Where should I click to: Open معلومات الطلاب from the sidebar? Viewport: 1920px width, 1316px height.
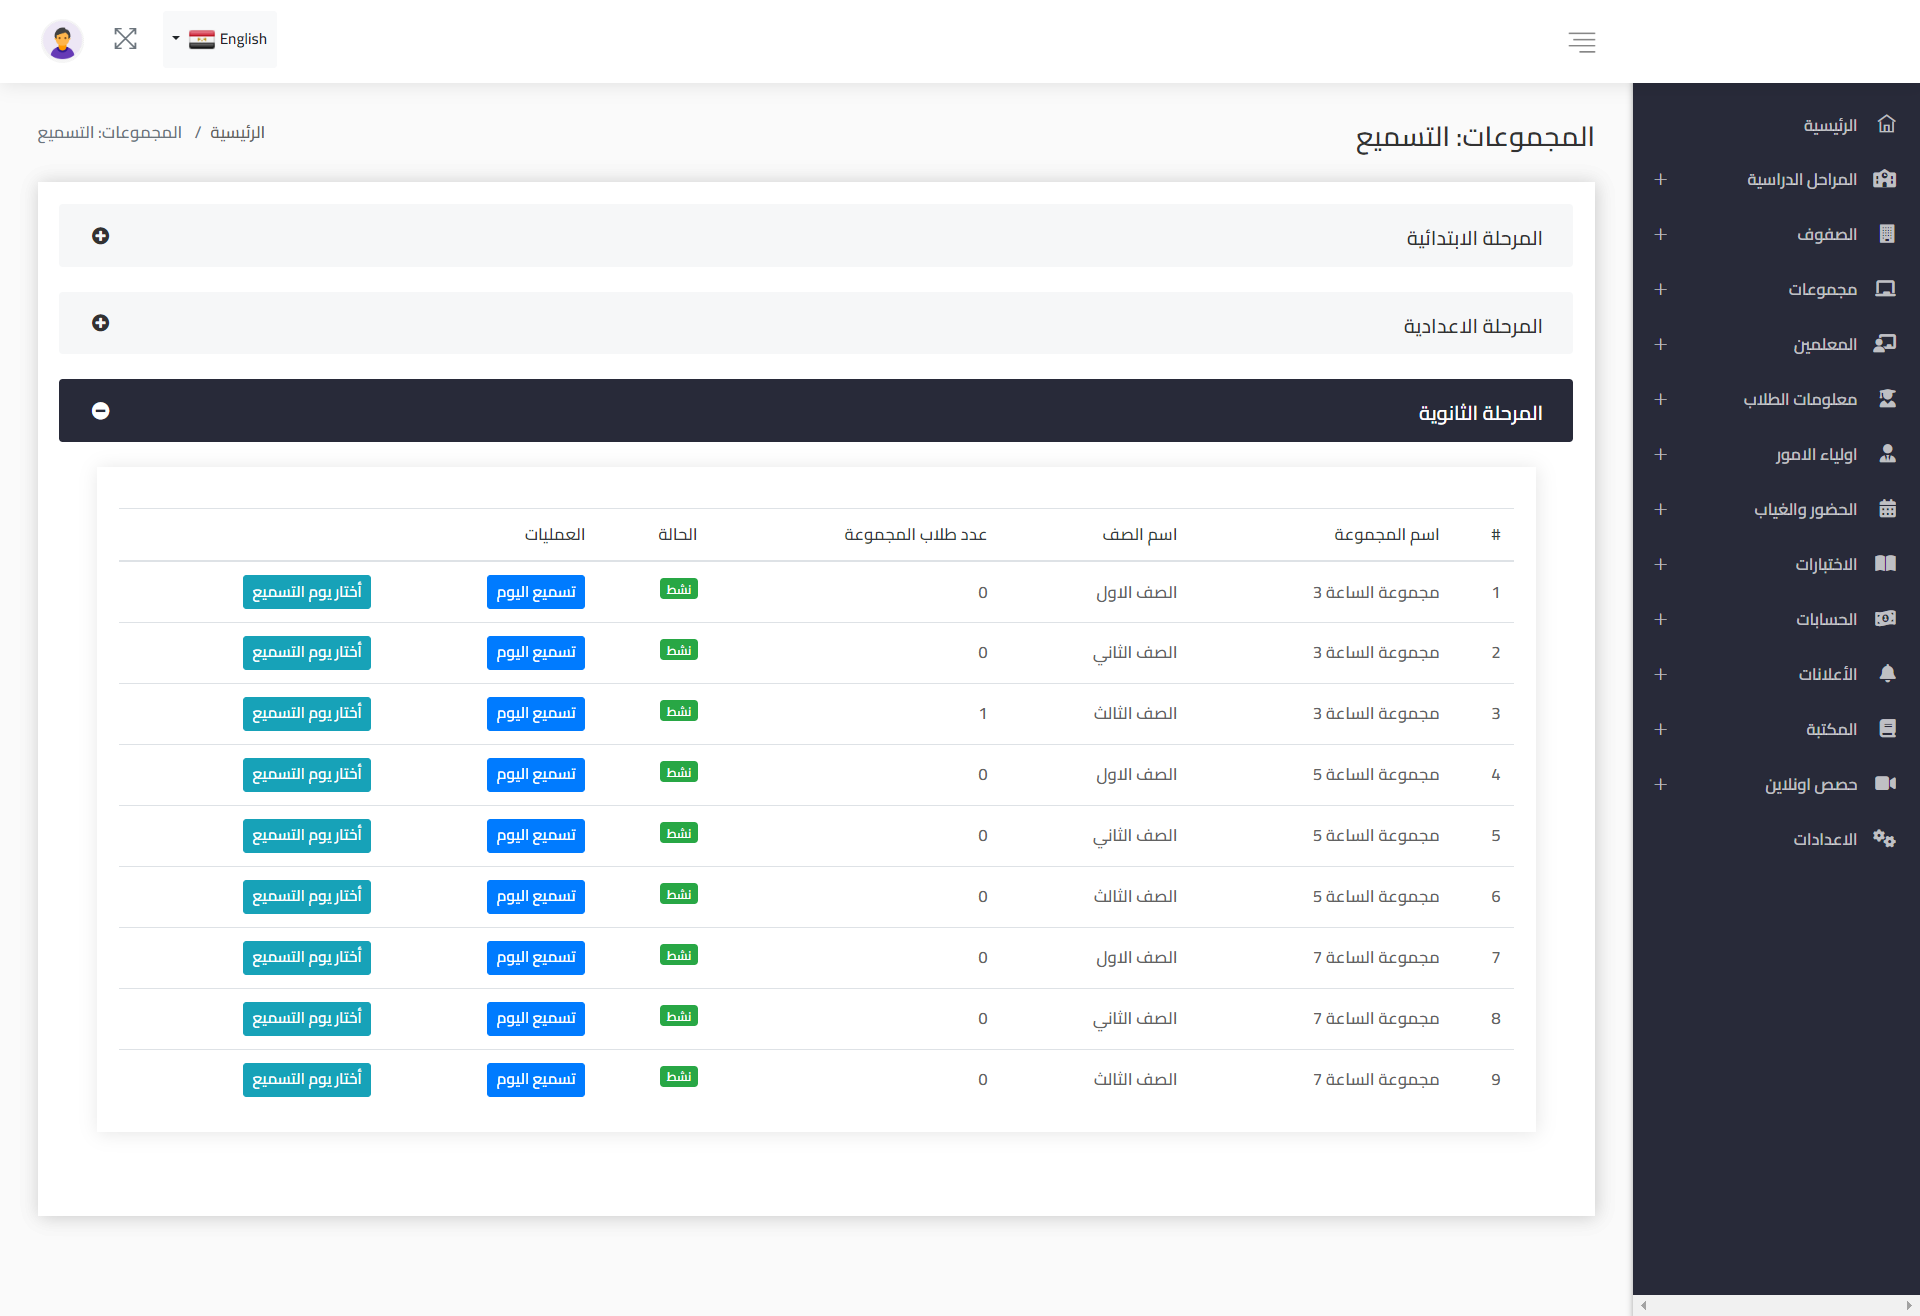pyautogui.click(x=1888, y=399)
